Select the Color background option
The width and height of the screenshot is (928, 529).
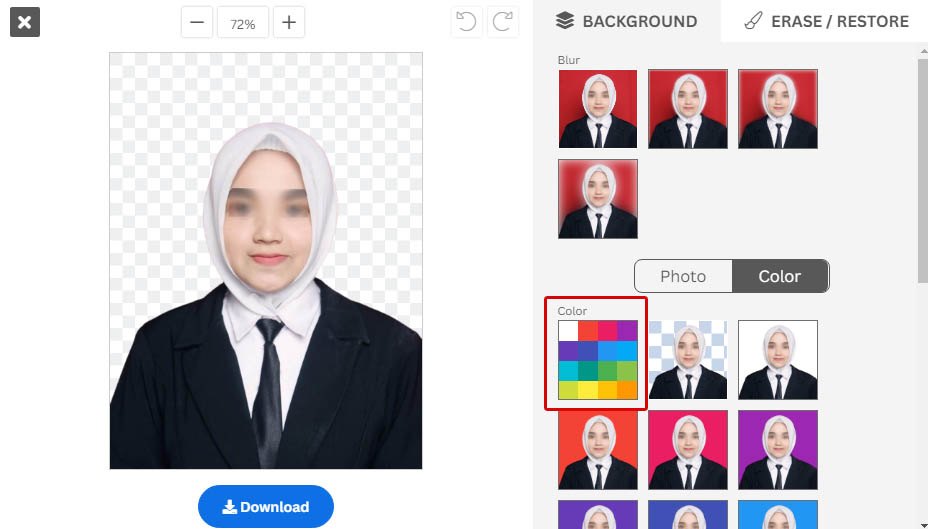pos(780,276)
